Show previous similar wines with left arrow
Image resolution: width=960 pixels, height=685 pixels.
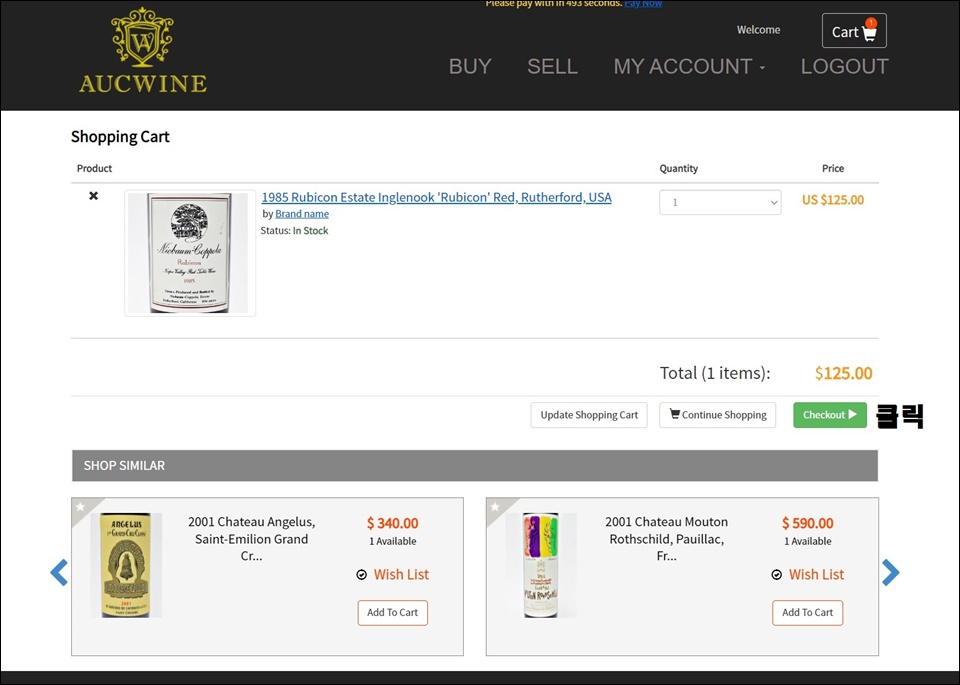(59, 572)
